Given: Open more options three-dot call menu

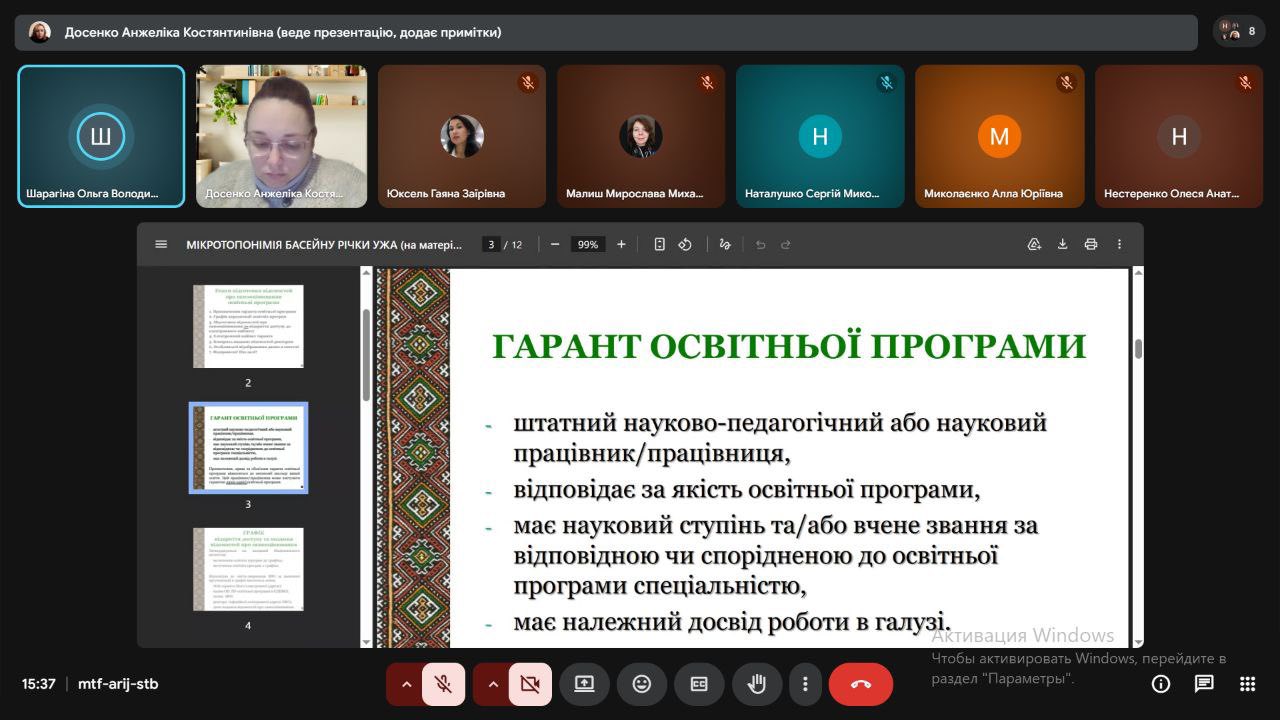Looking at the screenshot, I should coord(805,684).
